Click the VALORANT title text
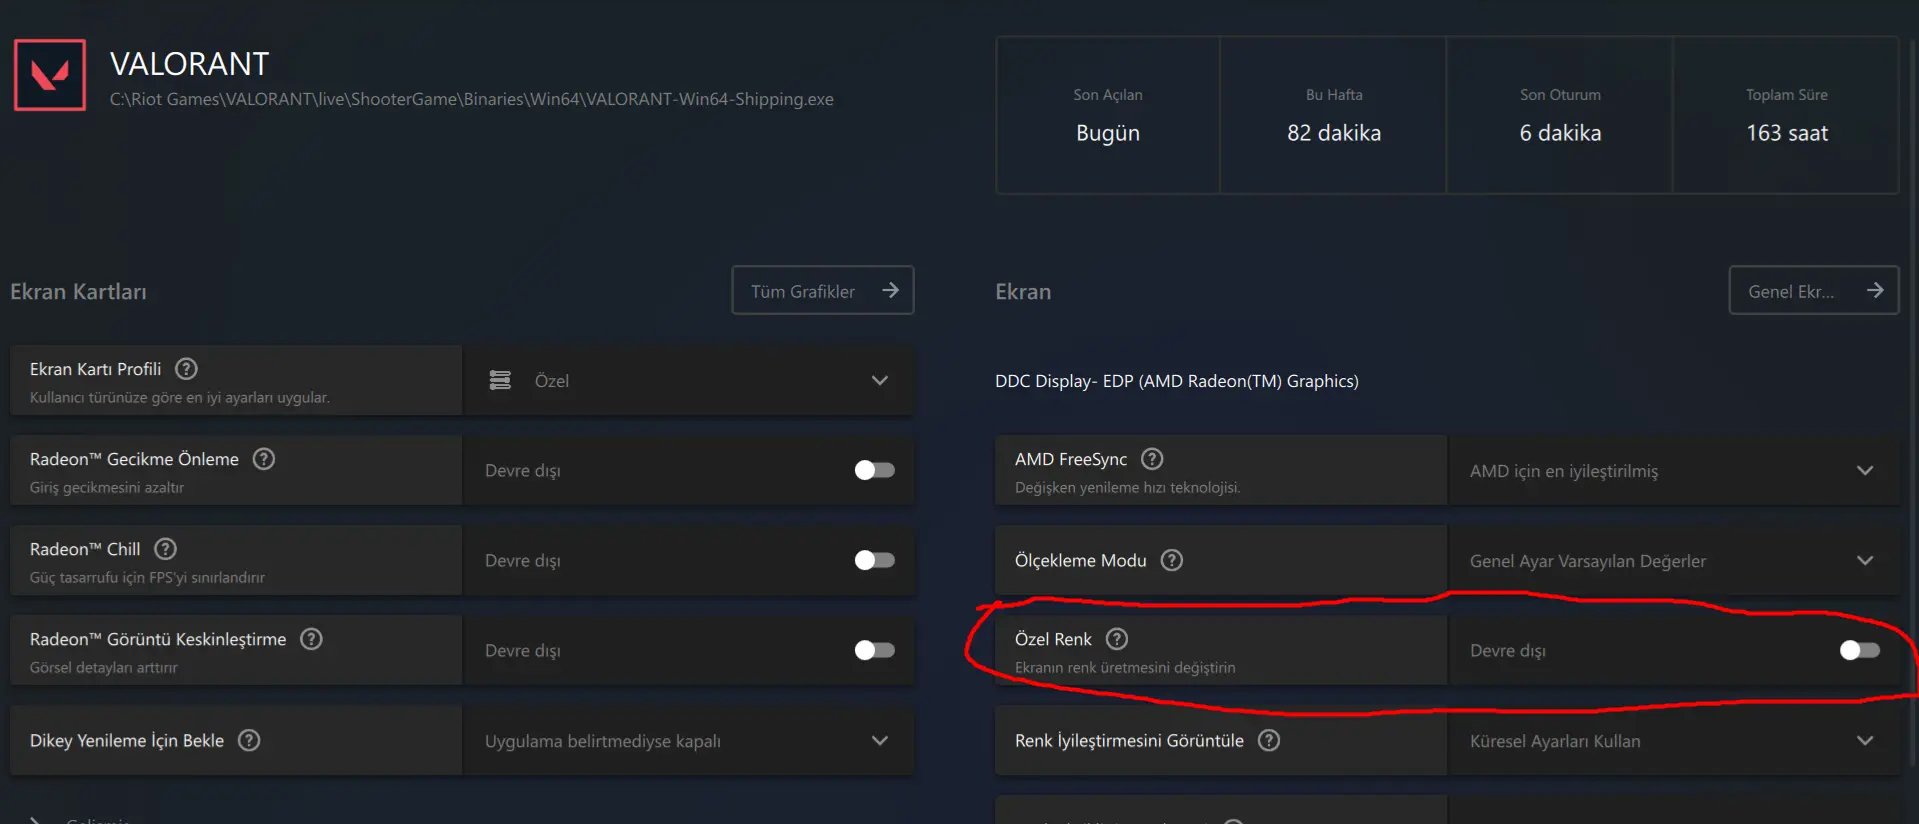Viewport: 1919px width, 824px height. coord(190,64)
